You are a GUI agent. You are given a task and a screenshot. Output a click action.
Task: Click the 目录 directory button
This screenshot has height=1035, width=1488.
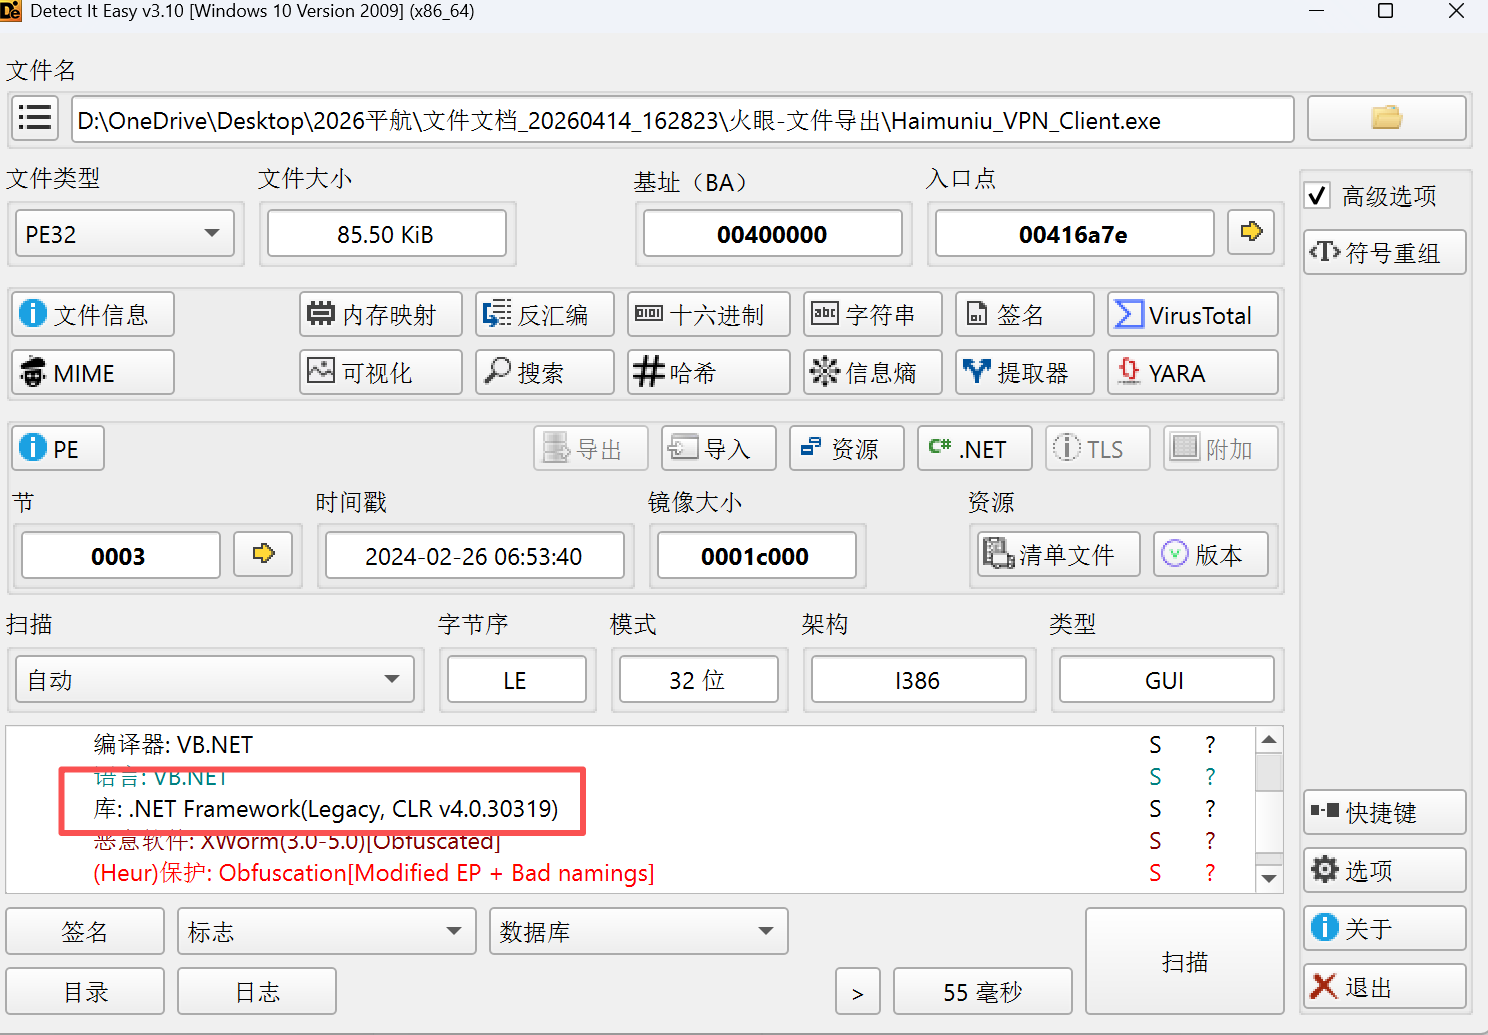coord(85,991)
